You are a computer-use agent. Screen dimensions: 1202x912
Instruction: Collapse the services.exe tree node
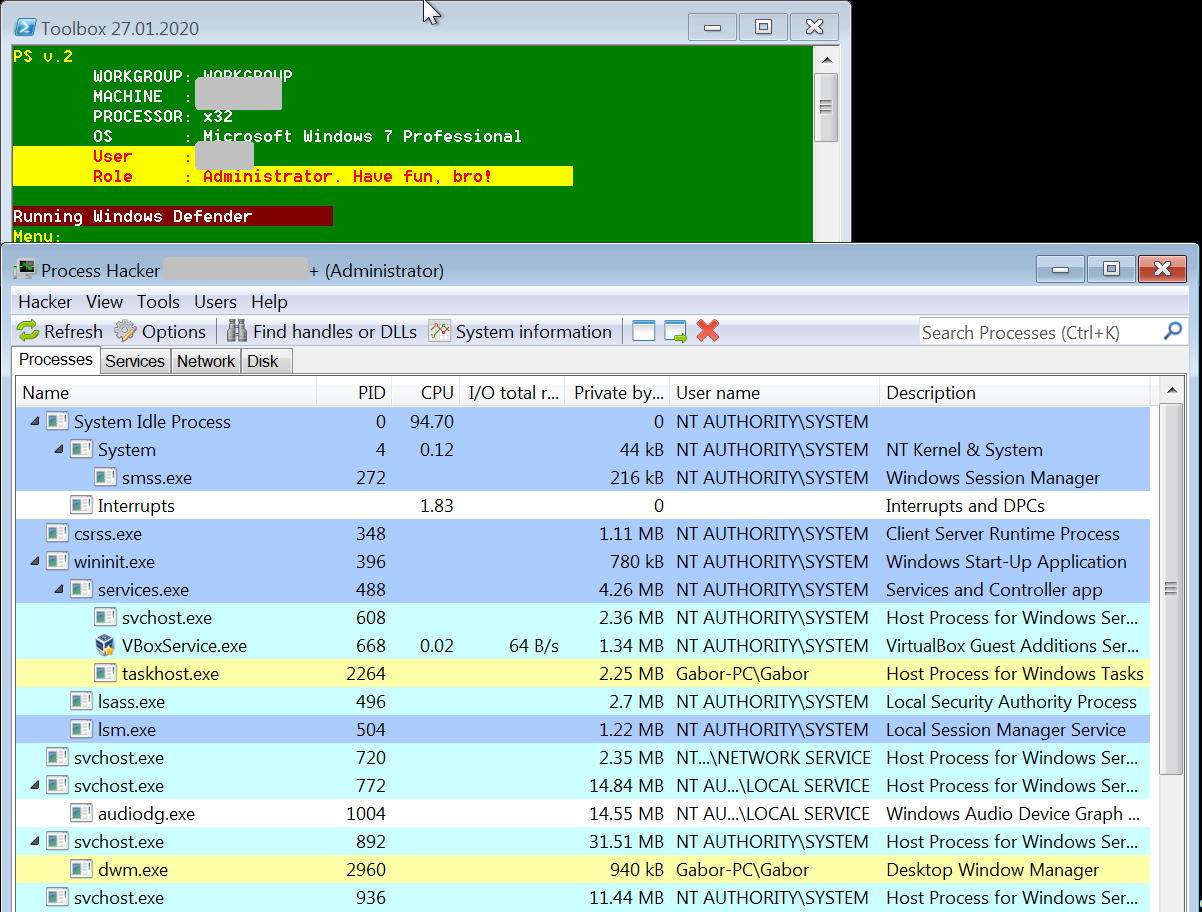click(59, 590)
